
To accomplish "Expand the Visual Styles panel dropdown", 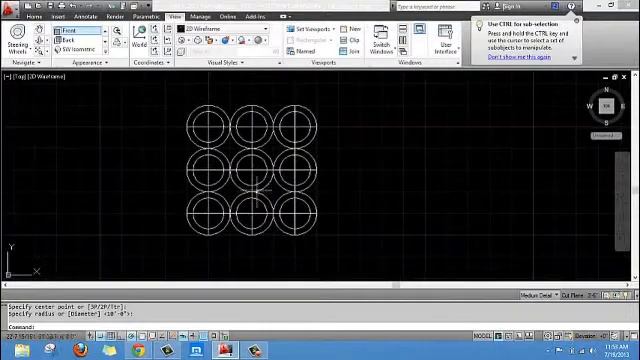I will coord(225,62).
